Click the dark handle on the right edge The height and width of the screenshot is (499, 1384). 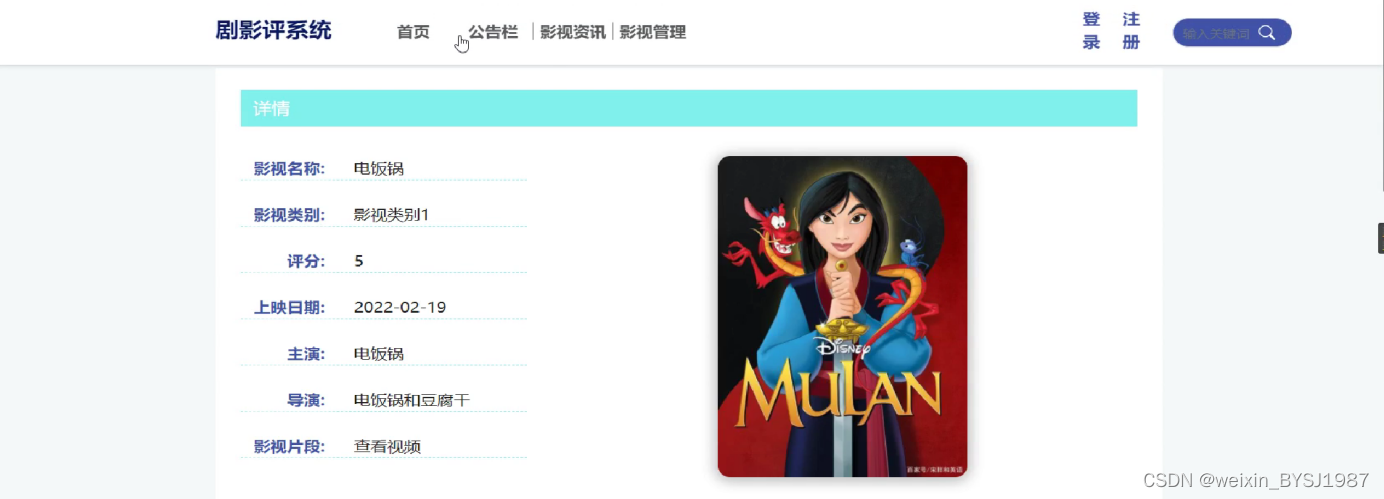click(x=1380, y=238)
